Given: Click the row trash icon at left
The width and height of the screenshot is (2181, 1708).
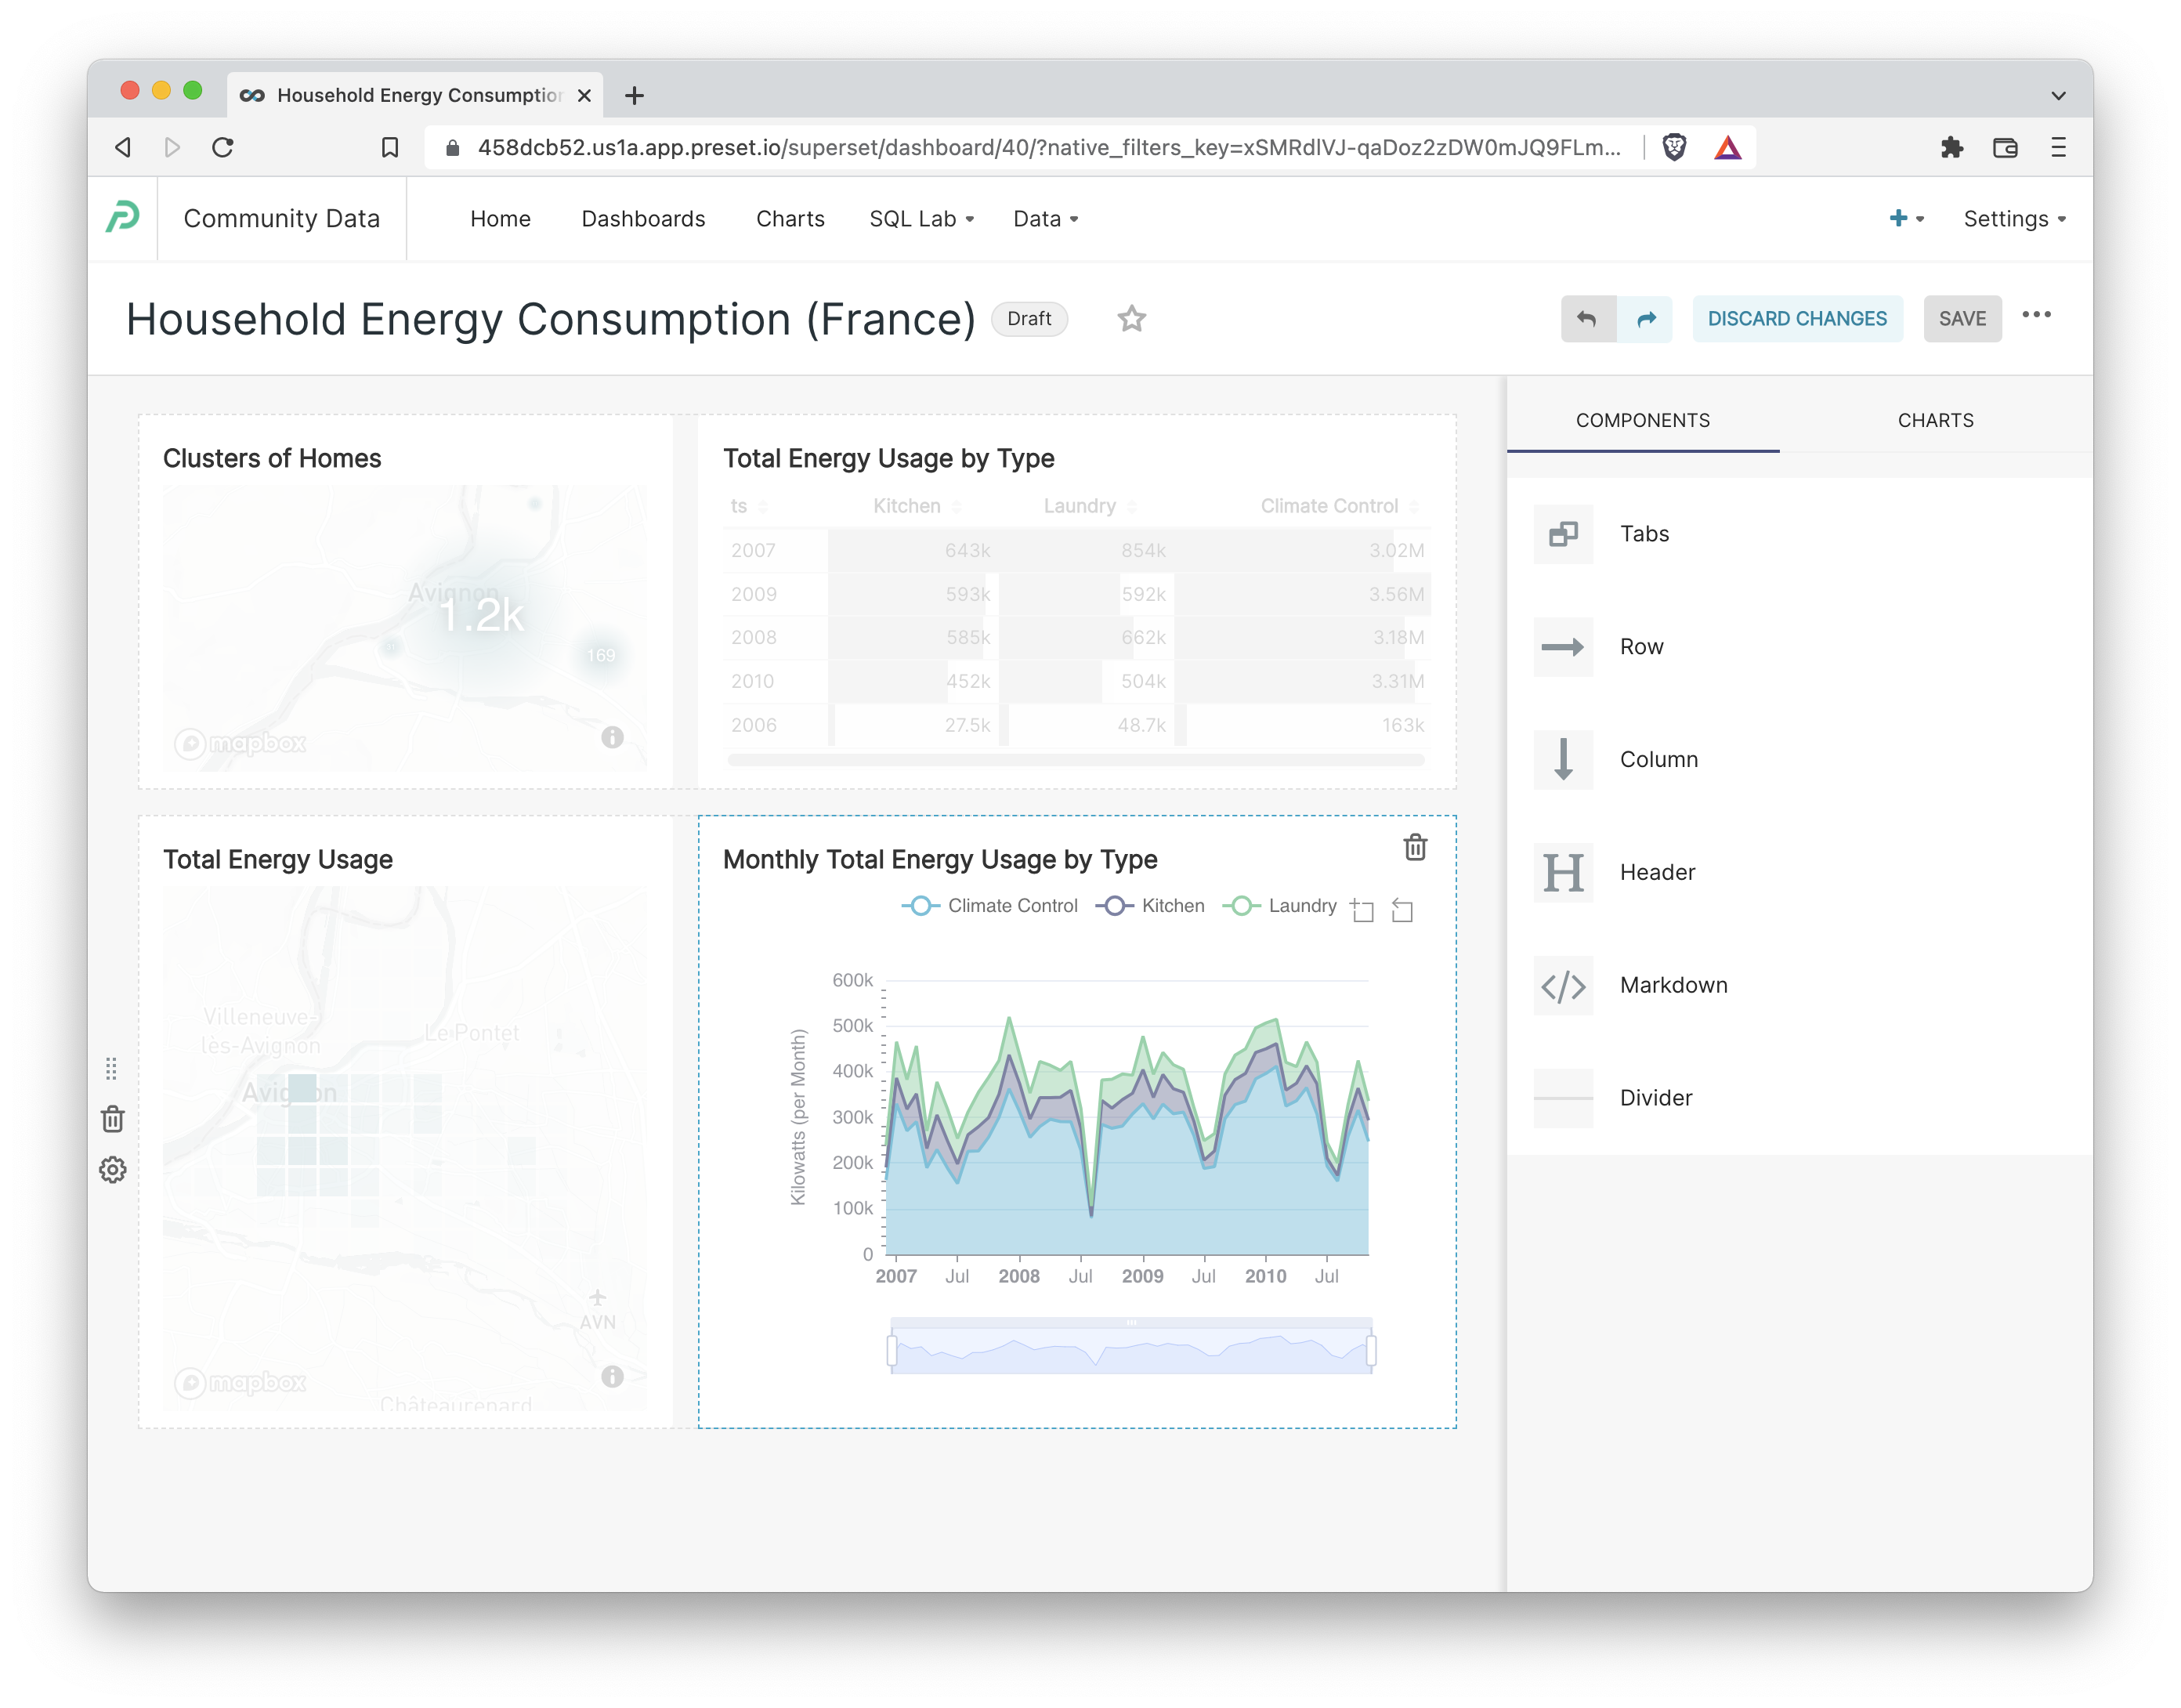Looking at the screenshot, I should pos(113,1119).
